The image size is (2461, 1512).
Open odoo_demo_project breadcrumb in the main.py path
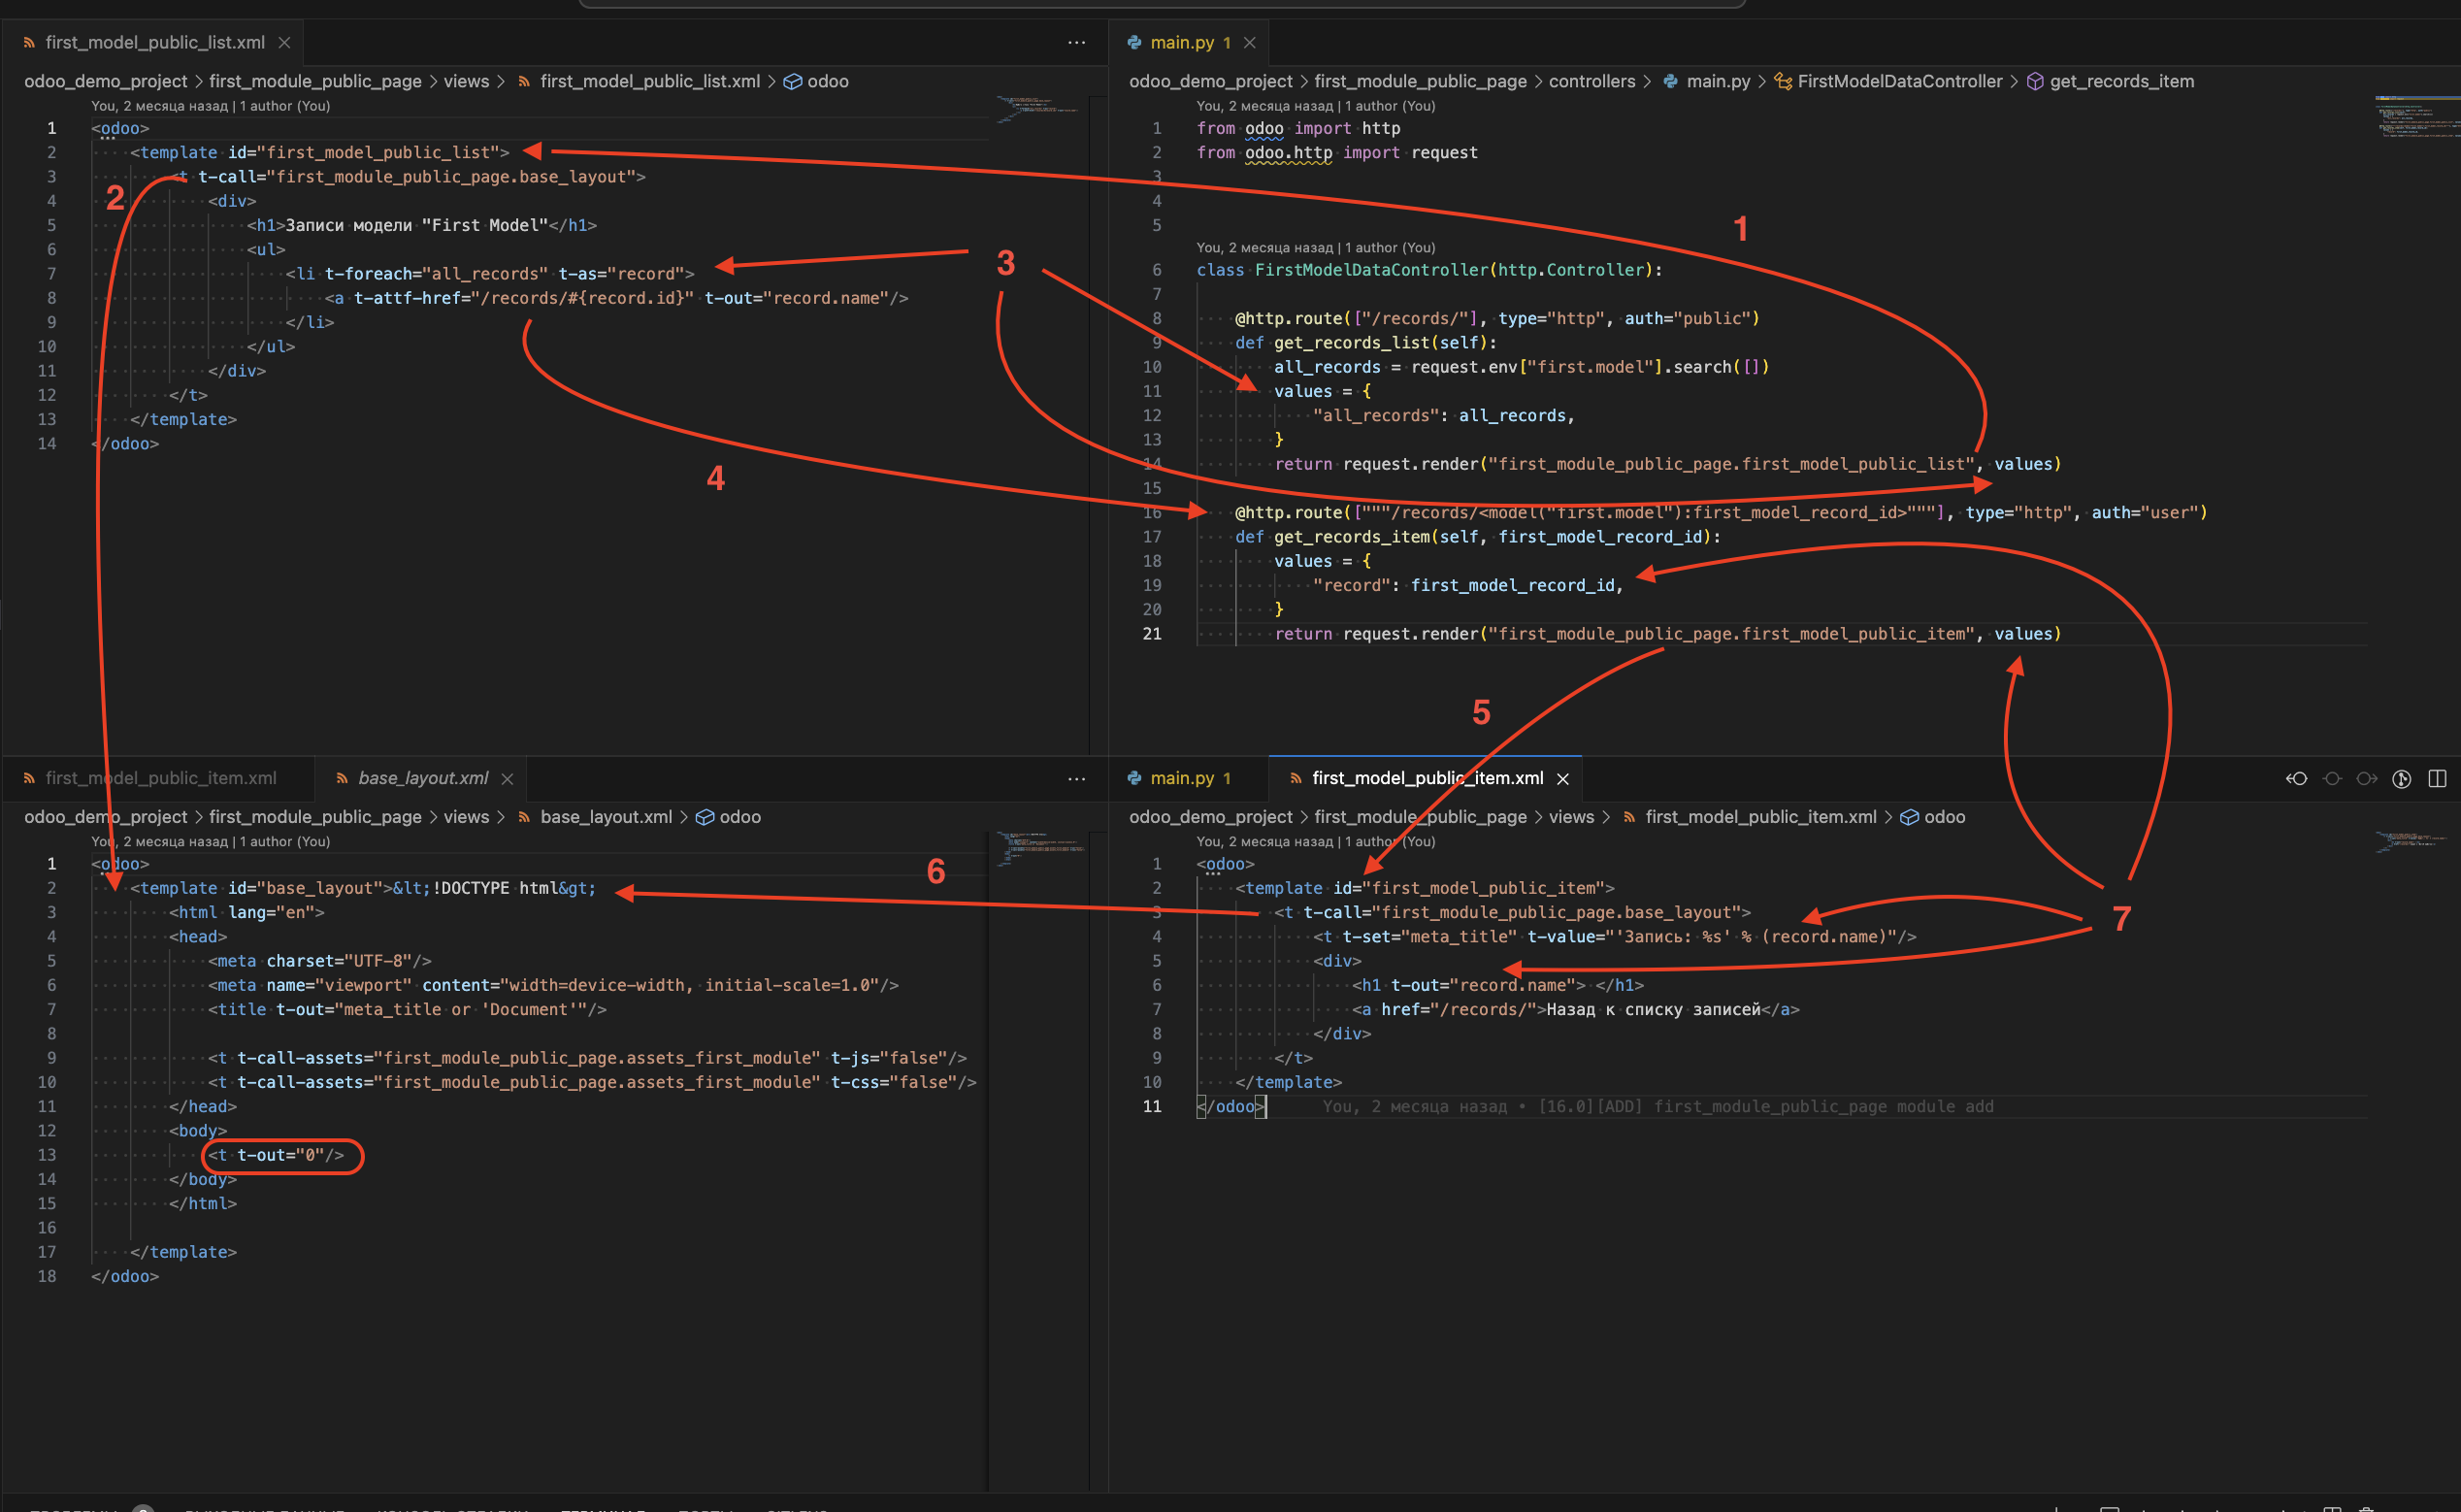tap(1211, 81)
